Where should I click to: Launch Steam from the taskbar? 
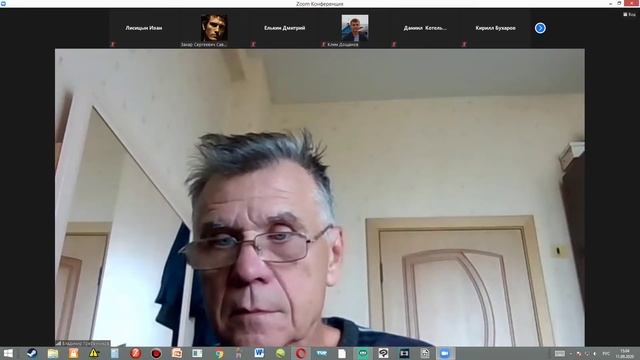pos(32,353)
